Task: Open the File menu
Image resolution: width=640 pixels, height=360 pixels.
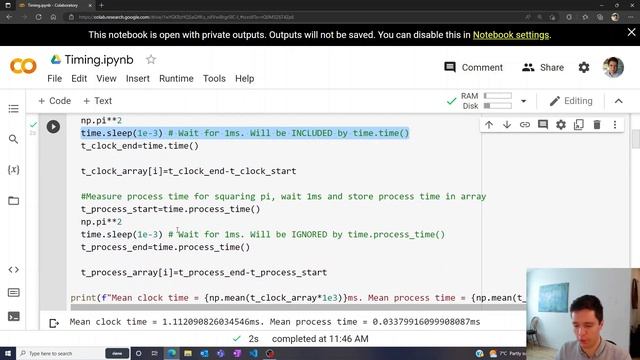Action: tap(55, 78)
